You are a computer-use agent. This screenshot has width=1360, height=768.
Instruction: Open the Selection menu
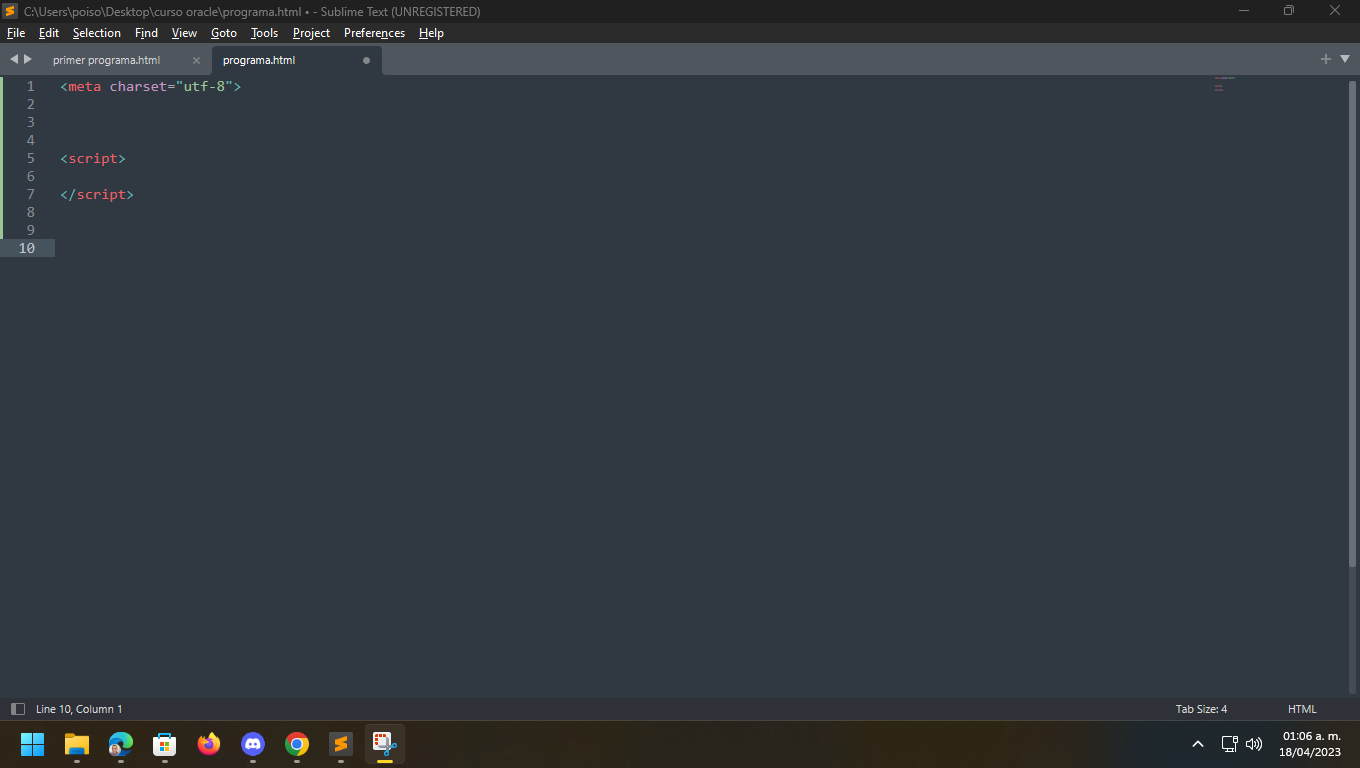97,33
